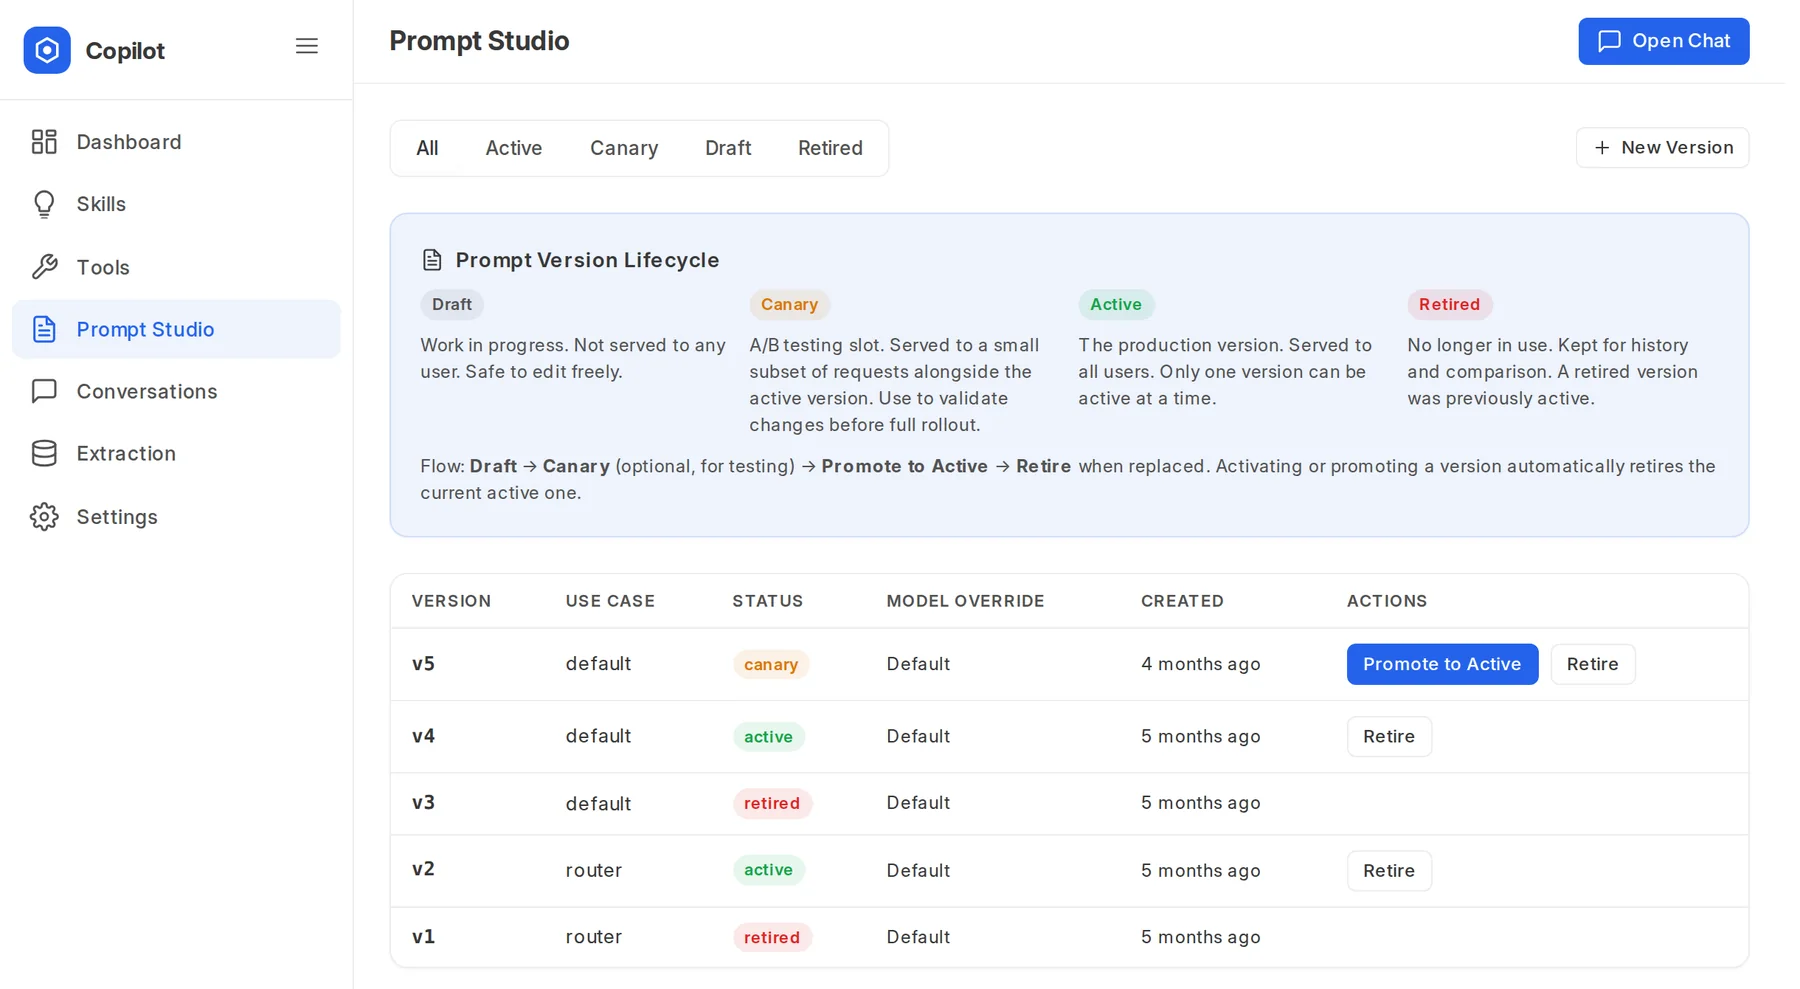1800x989 pixels.
Task: Click the VERSION column header
Action: (x=452, y=601)
